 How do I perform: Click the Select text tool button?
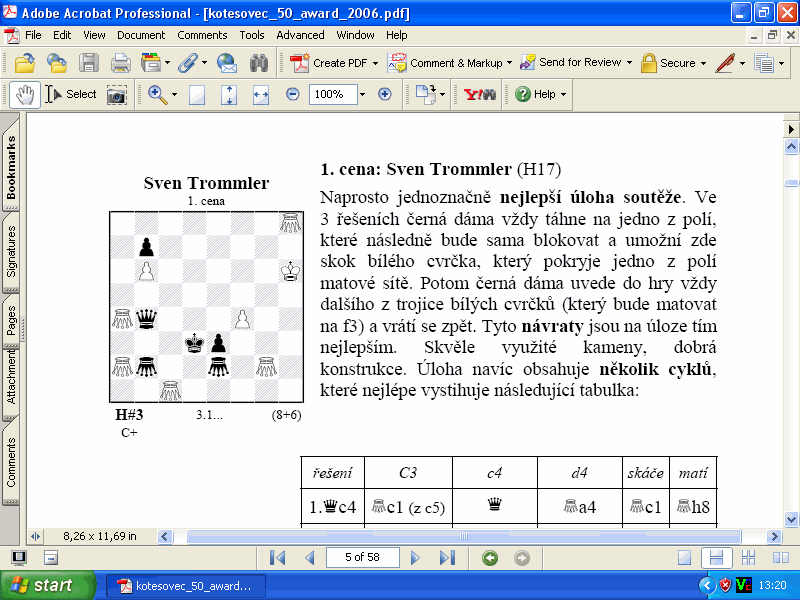click(70, 94)
